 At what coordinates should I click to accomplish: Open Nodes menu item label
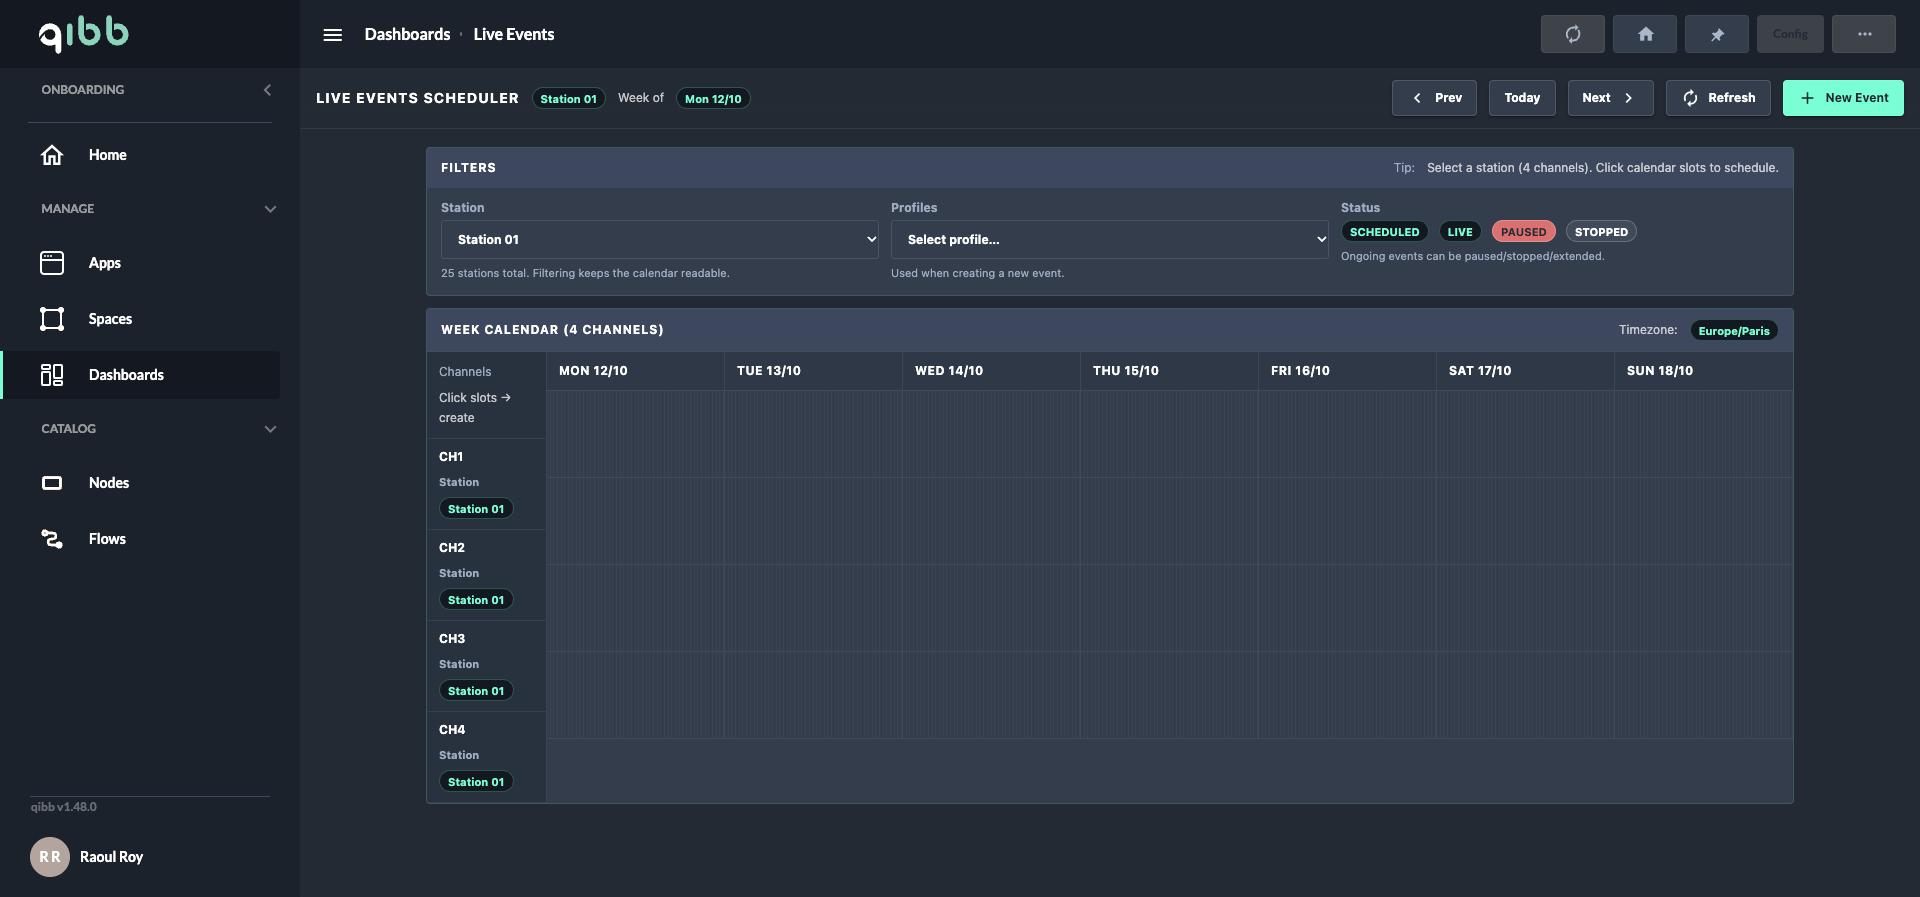pyautogui.click(x=109, y=483)
